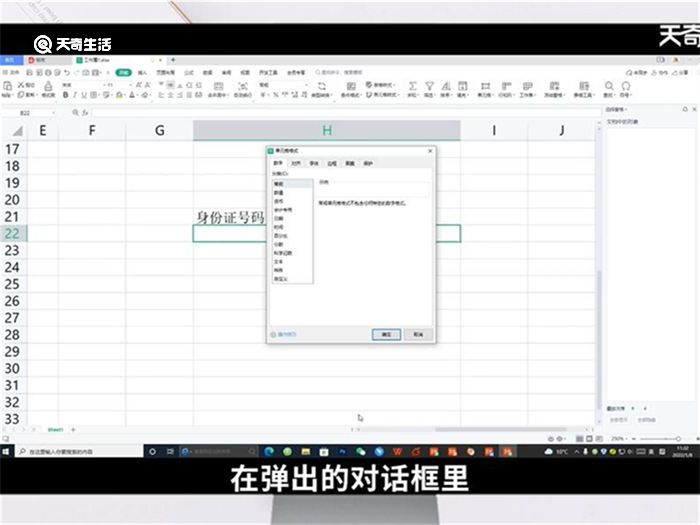Viewport: 700px width, 525px height.
Task: Click the Symbol omega icon
Action: pos(626,86)
